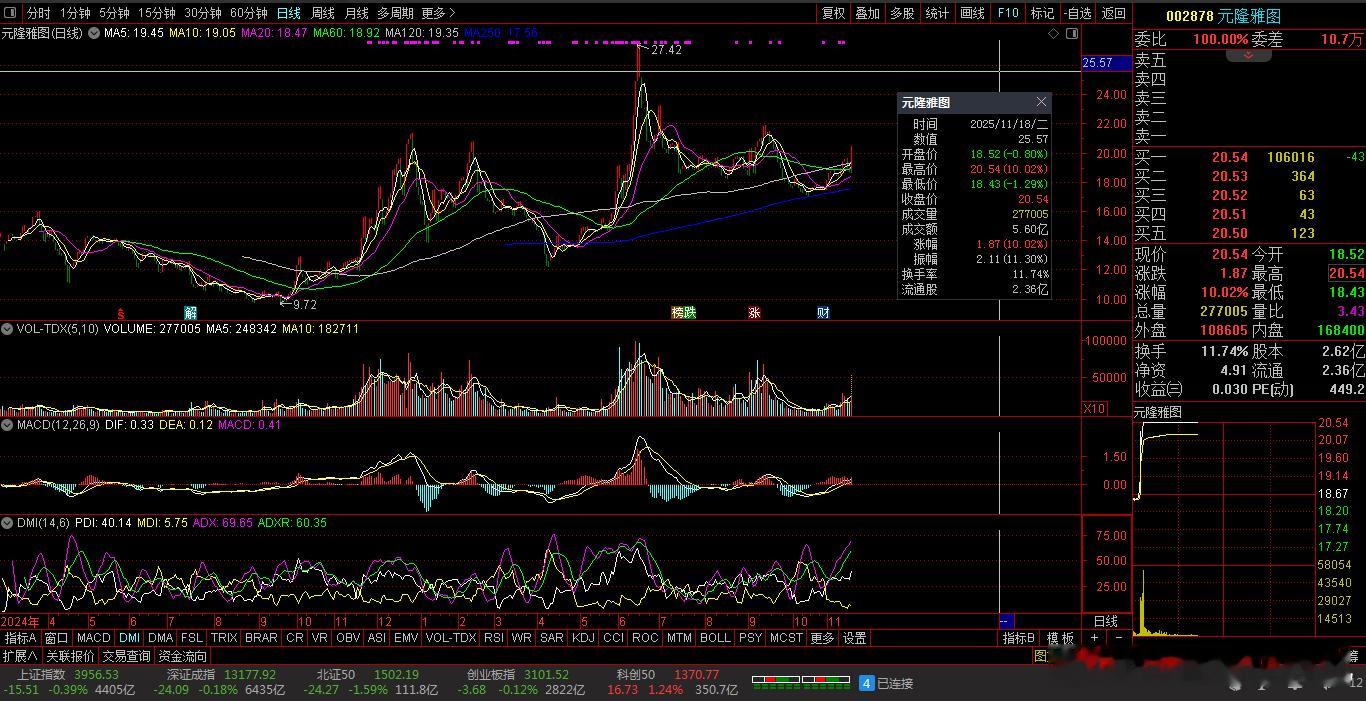This screenshot has width=1366, height=701.
Task: Click the diamond icon above the price axis
Action: point(1053,33)
